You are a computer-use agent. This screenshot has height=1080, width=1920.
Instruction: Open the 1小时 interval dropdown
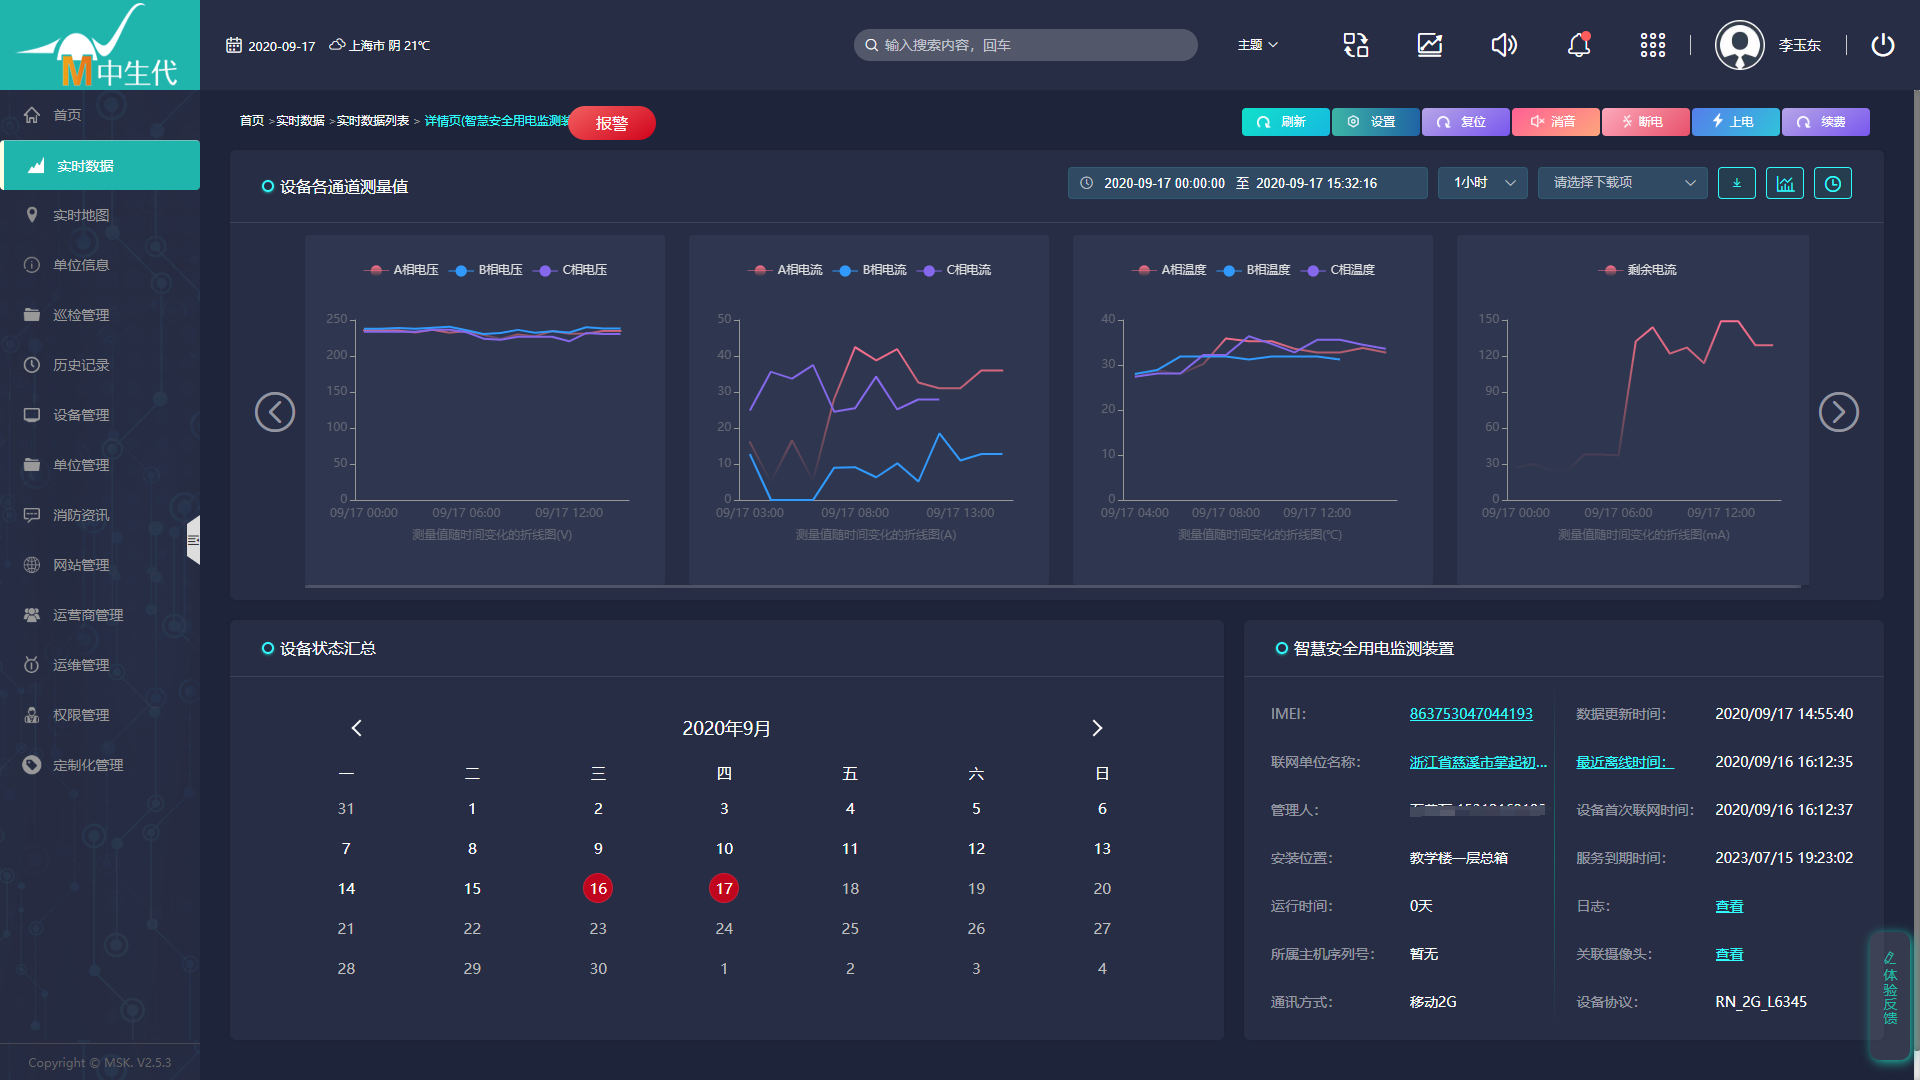point(1483,183)
